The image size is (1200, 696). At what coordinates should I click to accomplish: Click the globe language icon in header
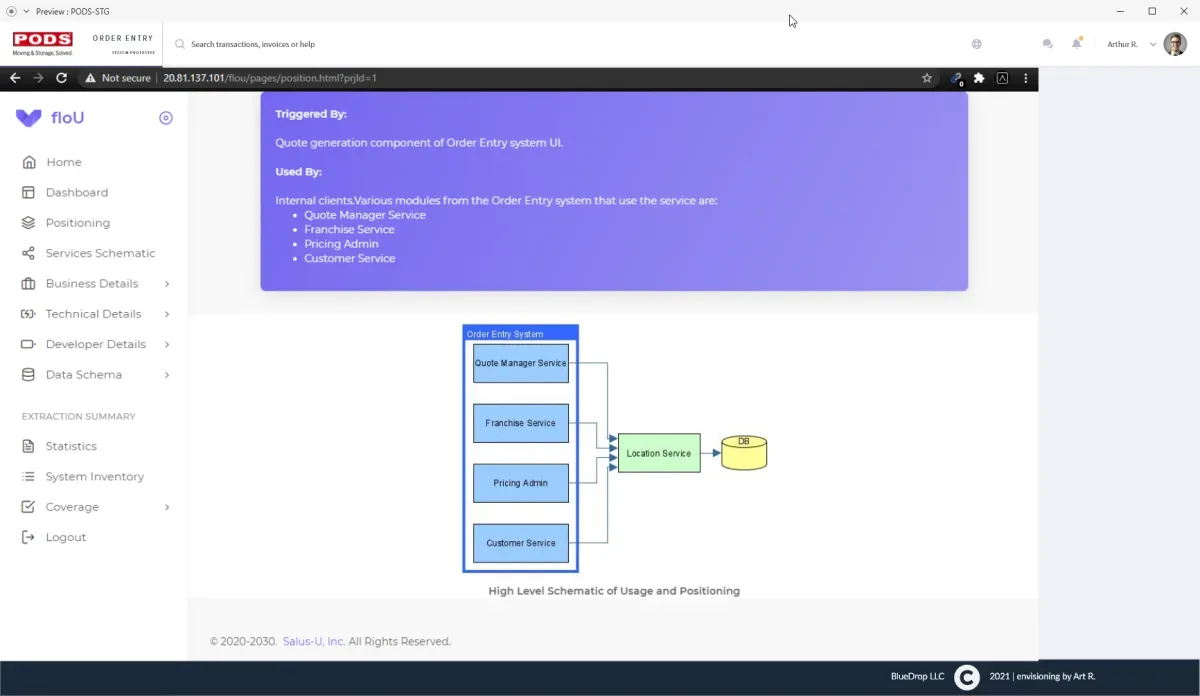click(x=976, y=44)
